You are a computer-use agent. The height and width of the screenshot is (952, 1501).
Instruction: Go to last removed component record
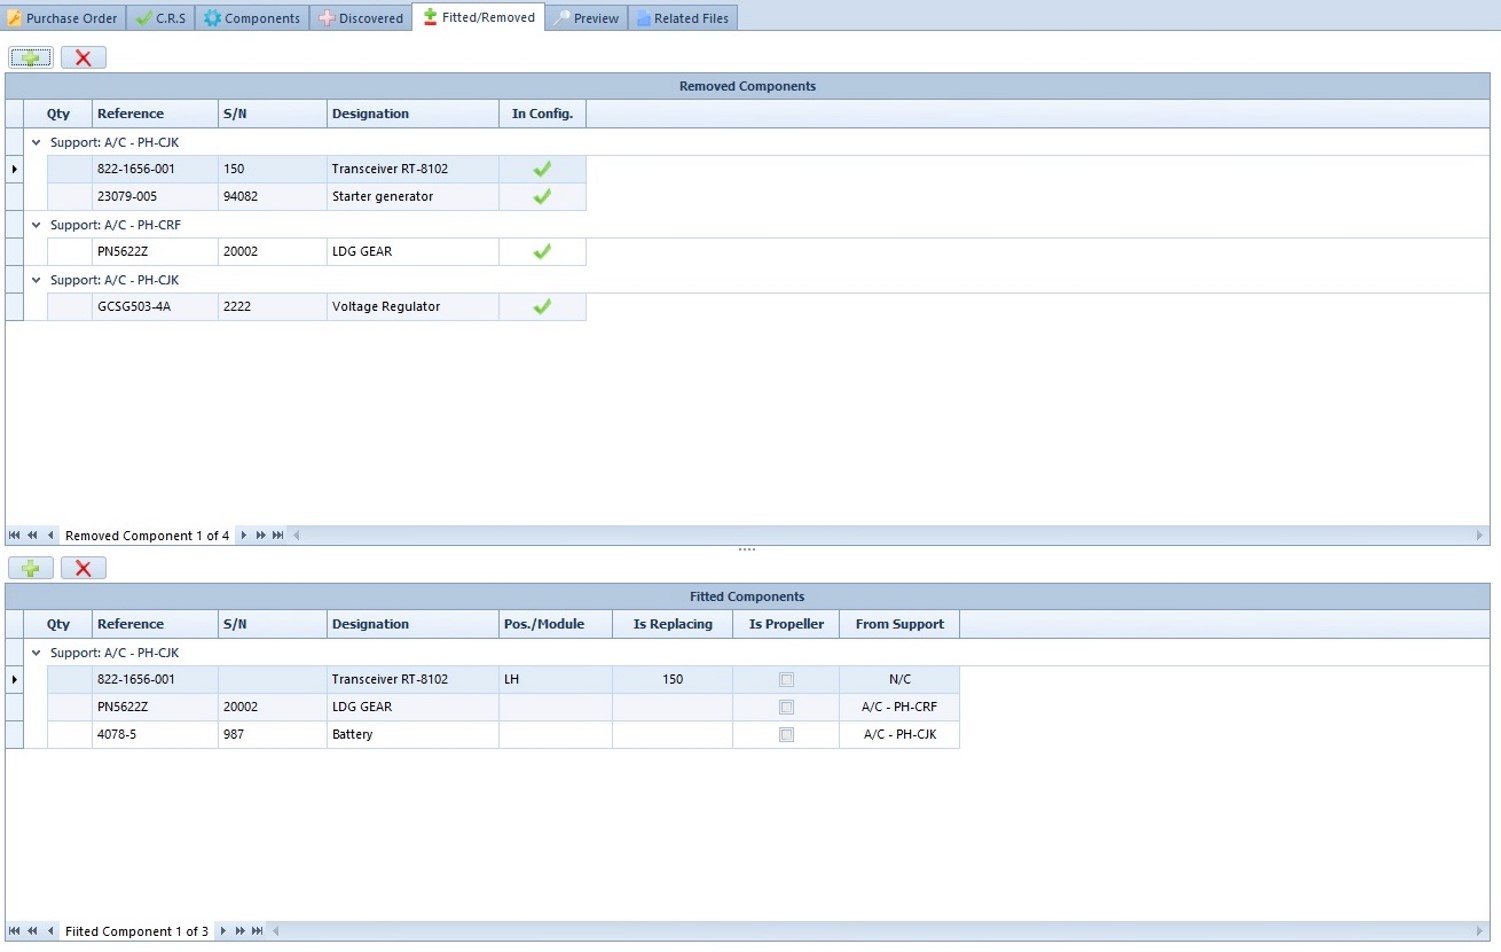[x=278, y=535]
